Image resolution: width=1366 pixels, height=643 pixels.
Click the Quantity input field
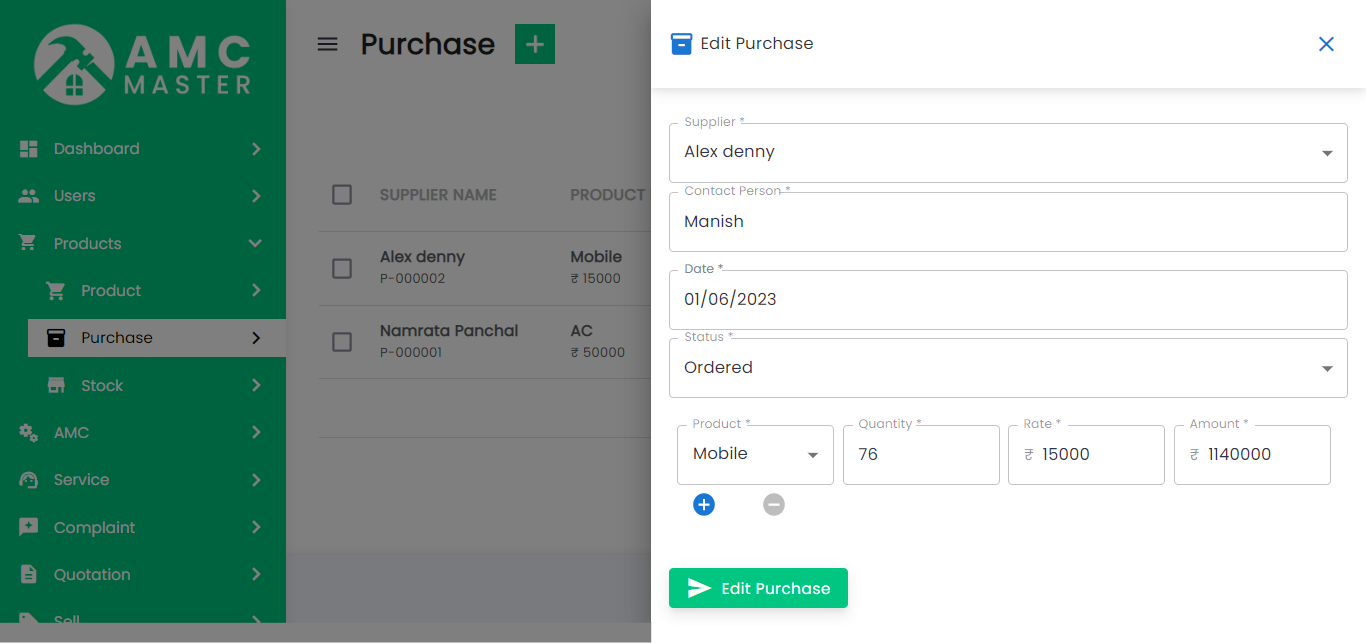(920, 455)
